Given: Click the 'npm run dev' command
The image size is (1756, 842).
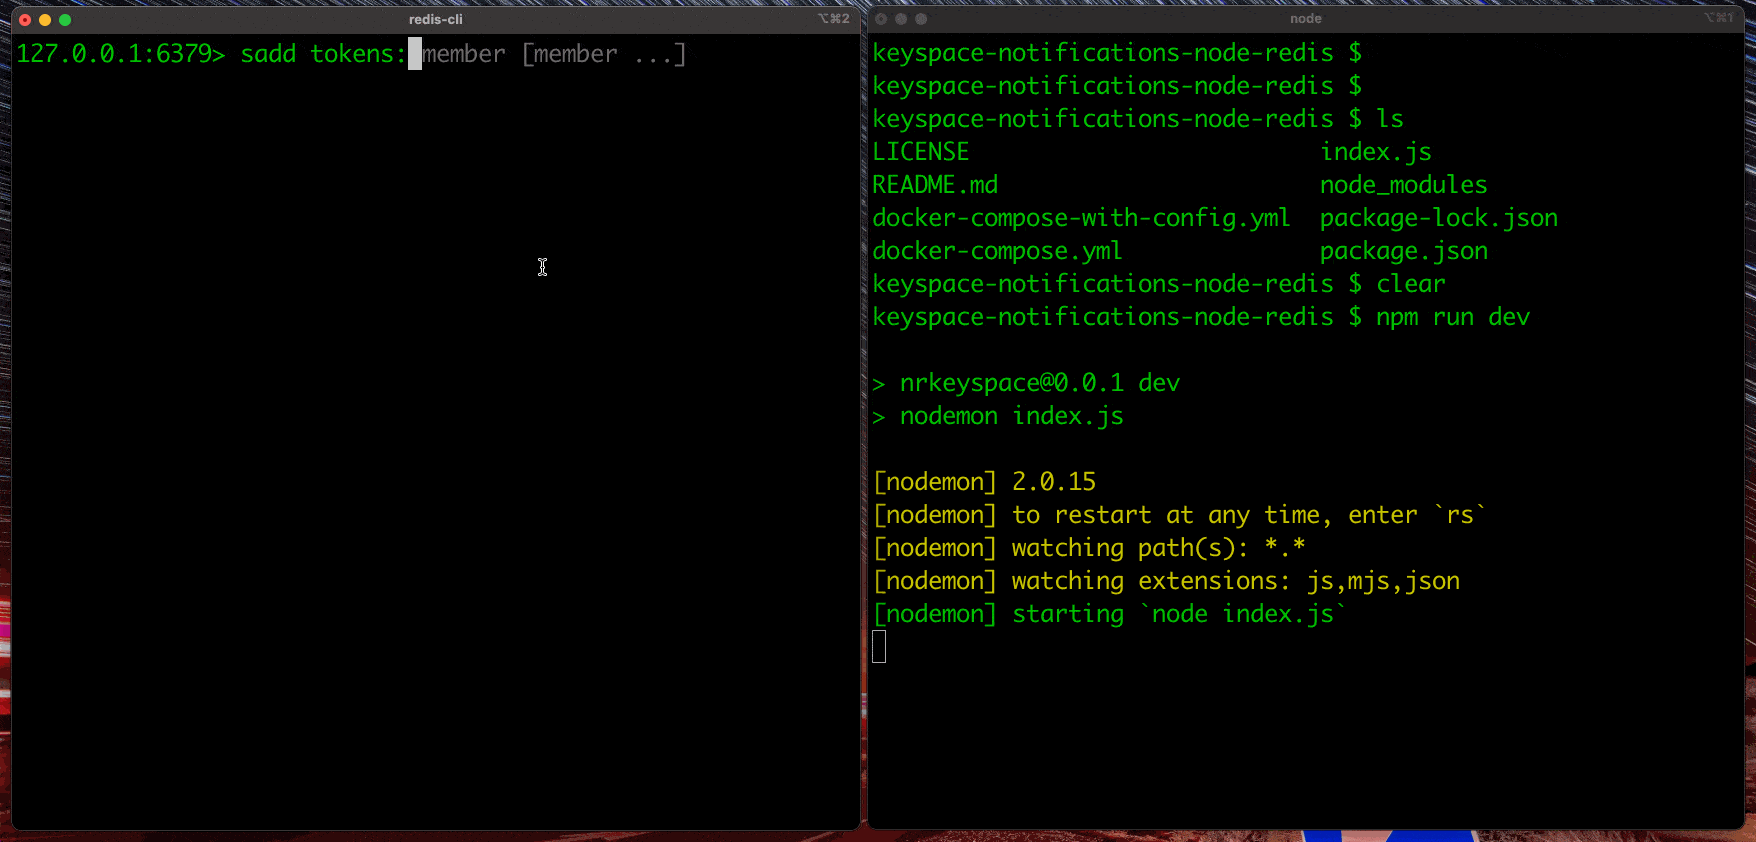Looking at the screenshot, I should pyautogui.click(x=1453, y=317).
